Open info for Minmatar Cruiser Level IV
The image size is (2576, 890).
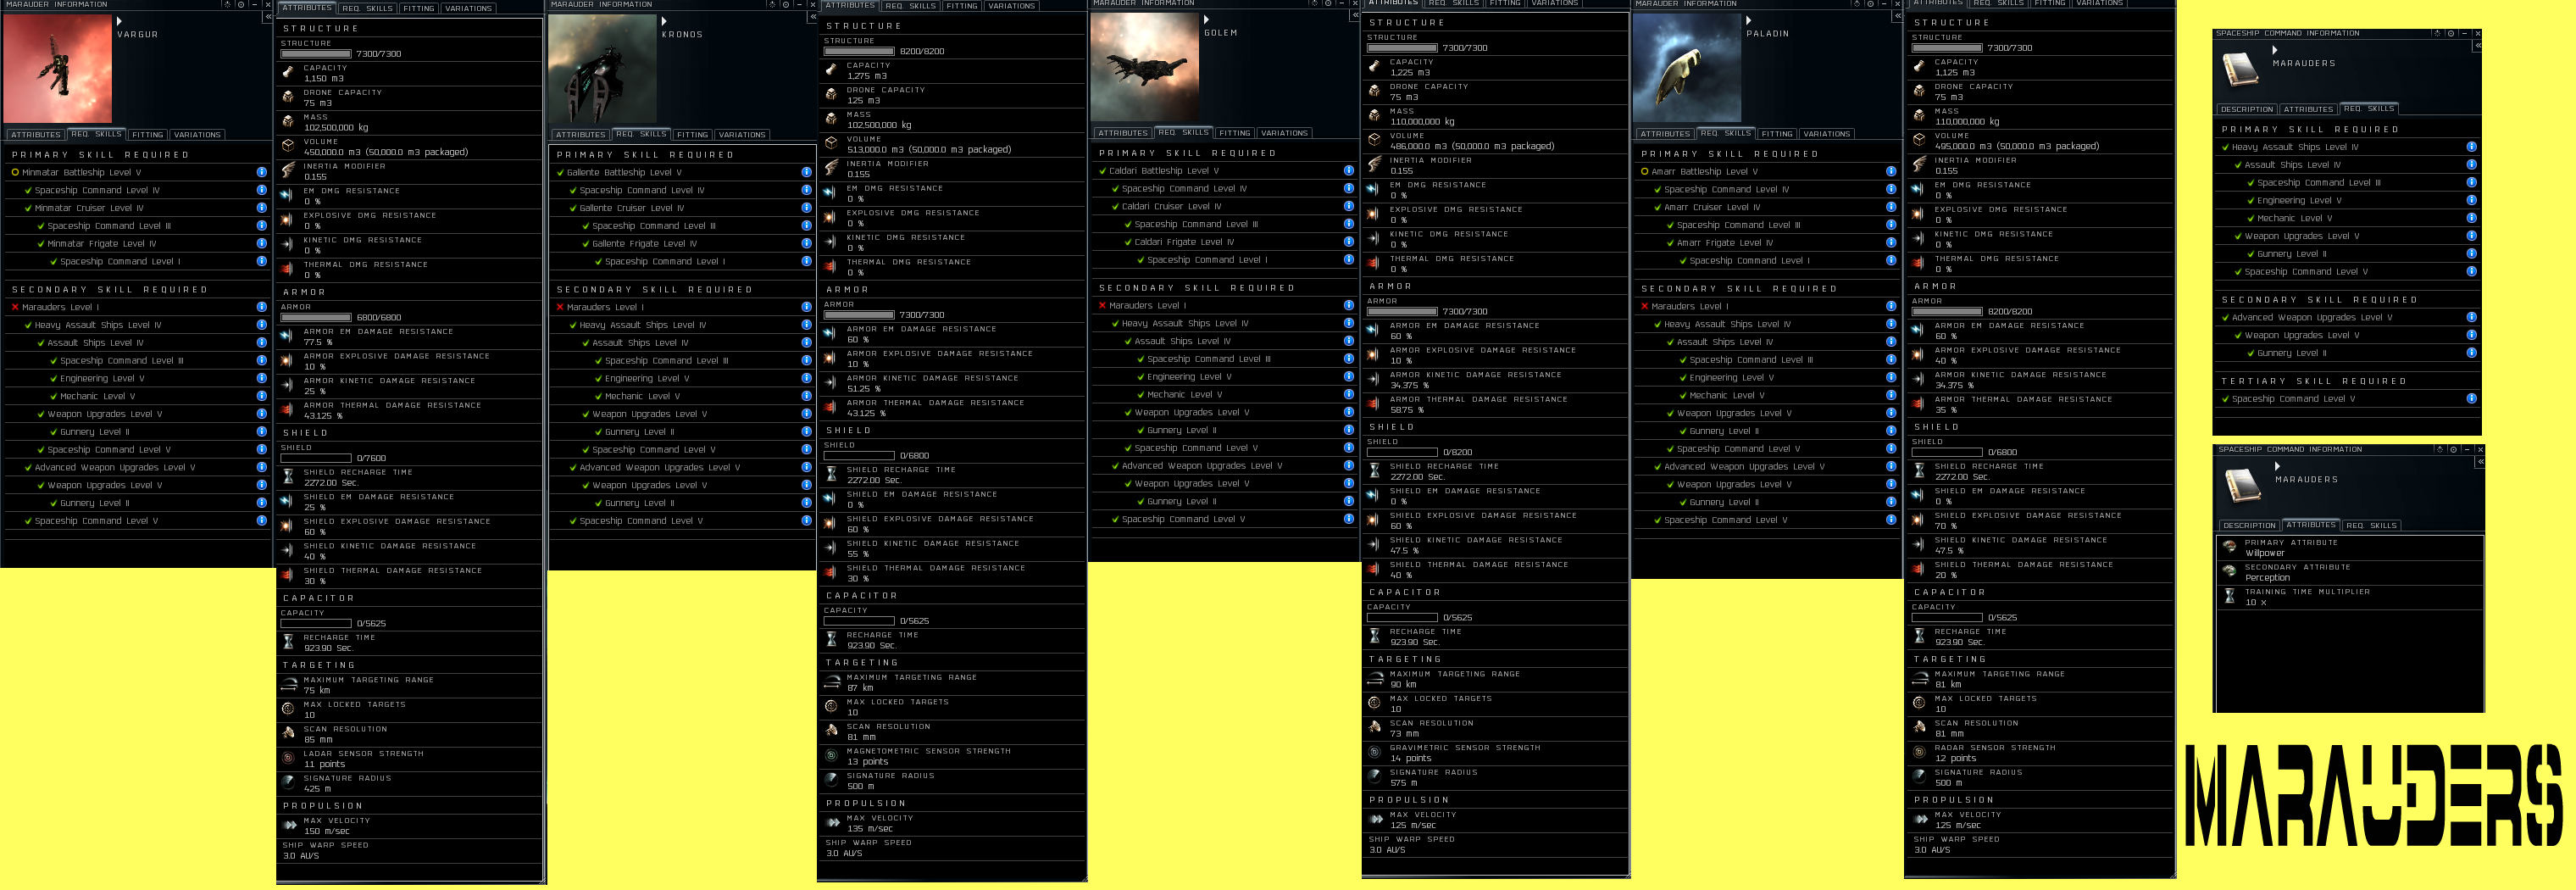pyautogui.click(x=261, y=208)
